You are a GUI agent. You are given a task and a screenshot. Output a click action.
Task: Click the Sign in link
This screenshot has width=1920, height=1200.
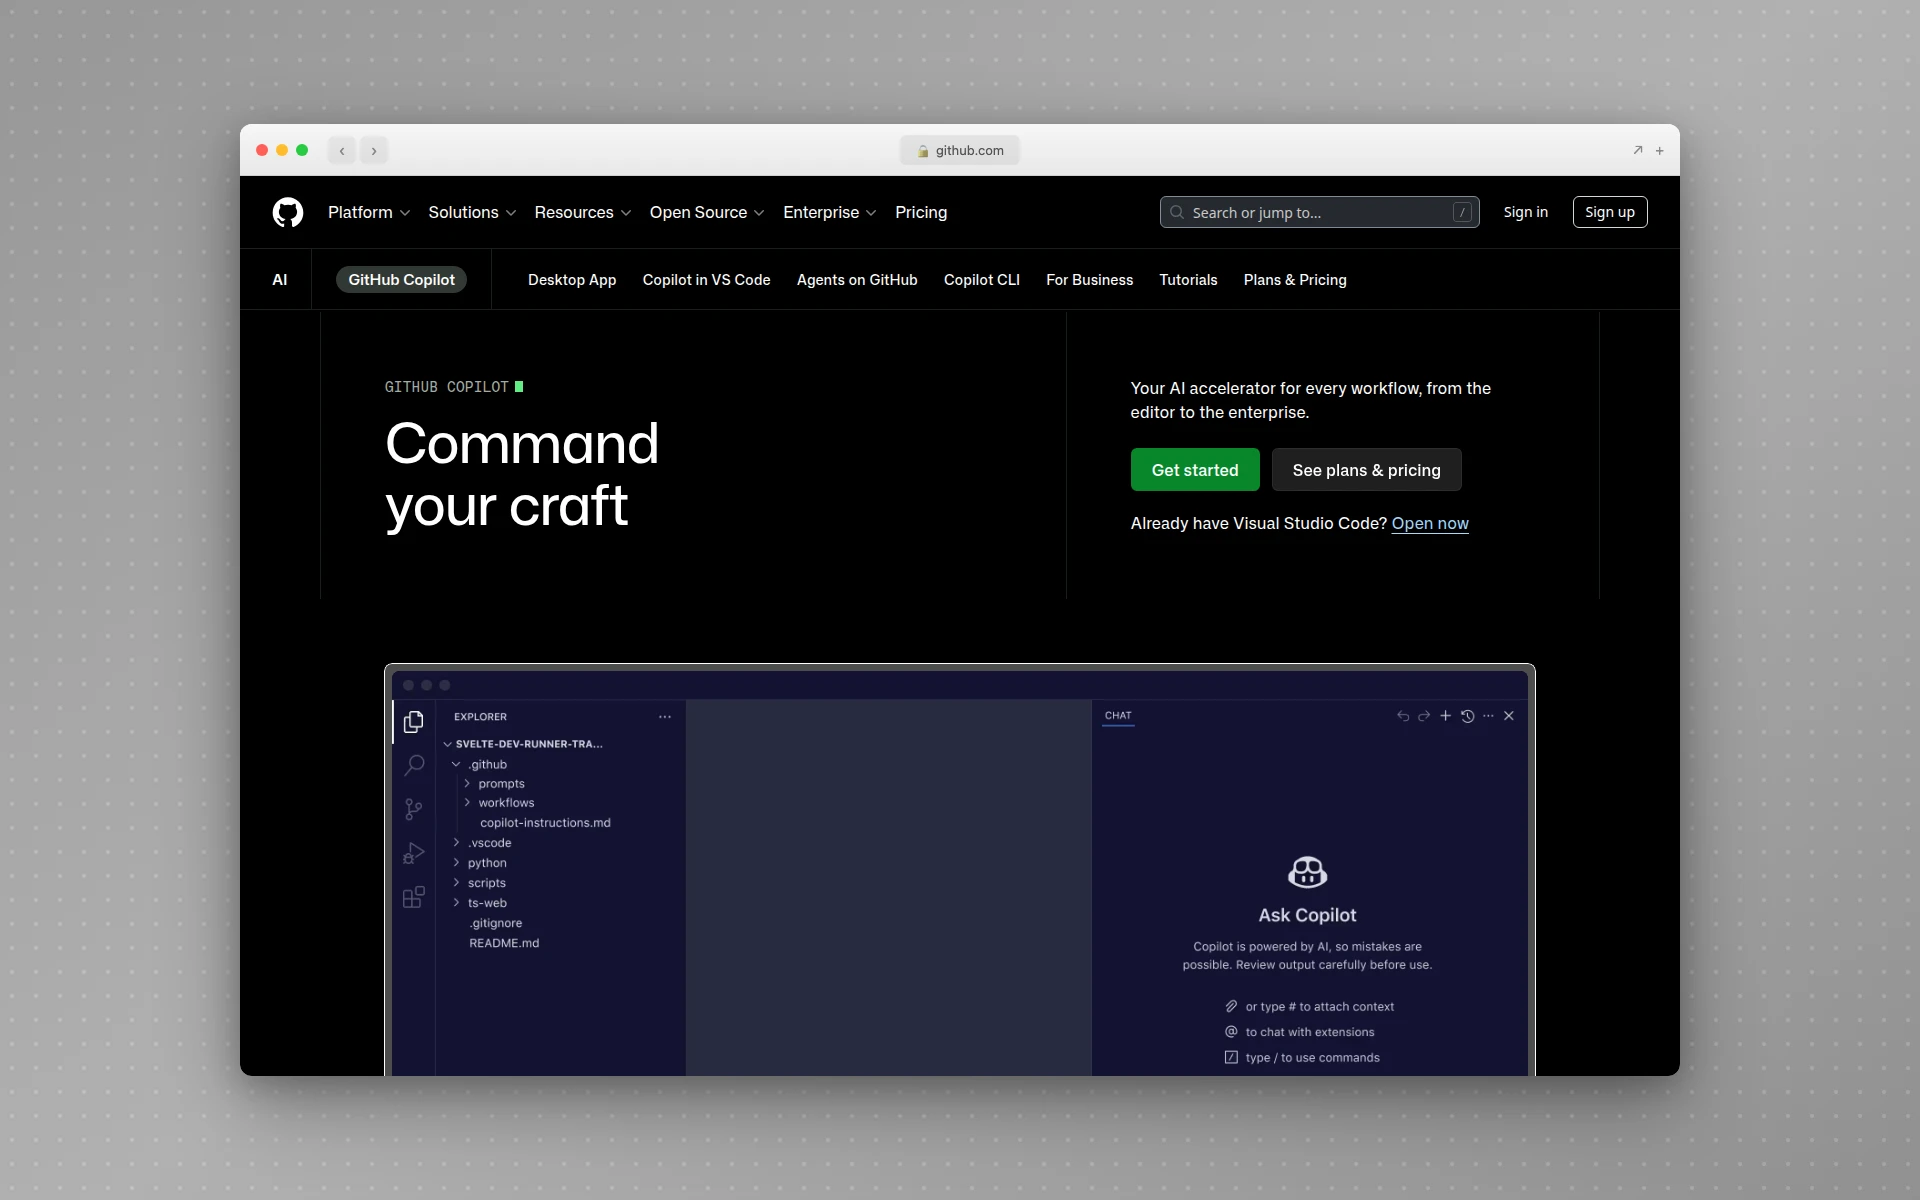pyautogui.click(x=1525, y=212)
